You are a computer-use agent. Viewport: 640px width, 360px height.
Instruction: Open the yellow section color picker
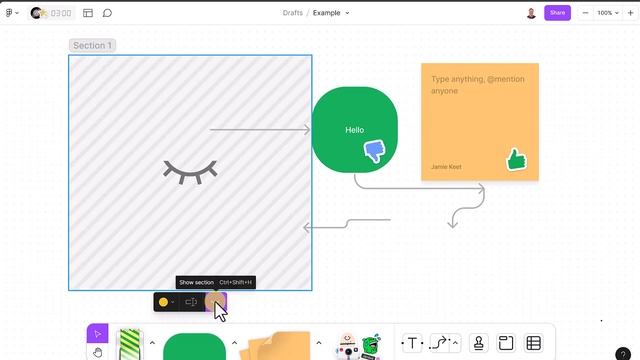tap(167, 302)
